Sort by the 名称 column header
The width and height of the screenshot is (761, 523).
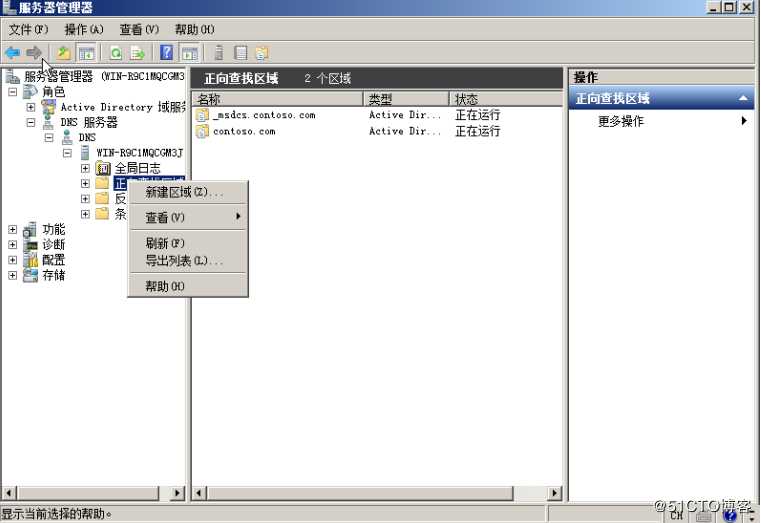[278, 99]
